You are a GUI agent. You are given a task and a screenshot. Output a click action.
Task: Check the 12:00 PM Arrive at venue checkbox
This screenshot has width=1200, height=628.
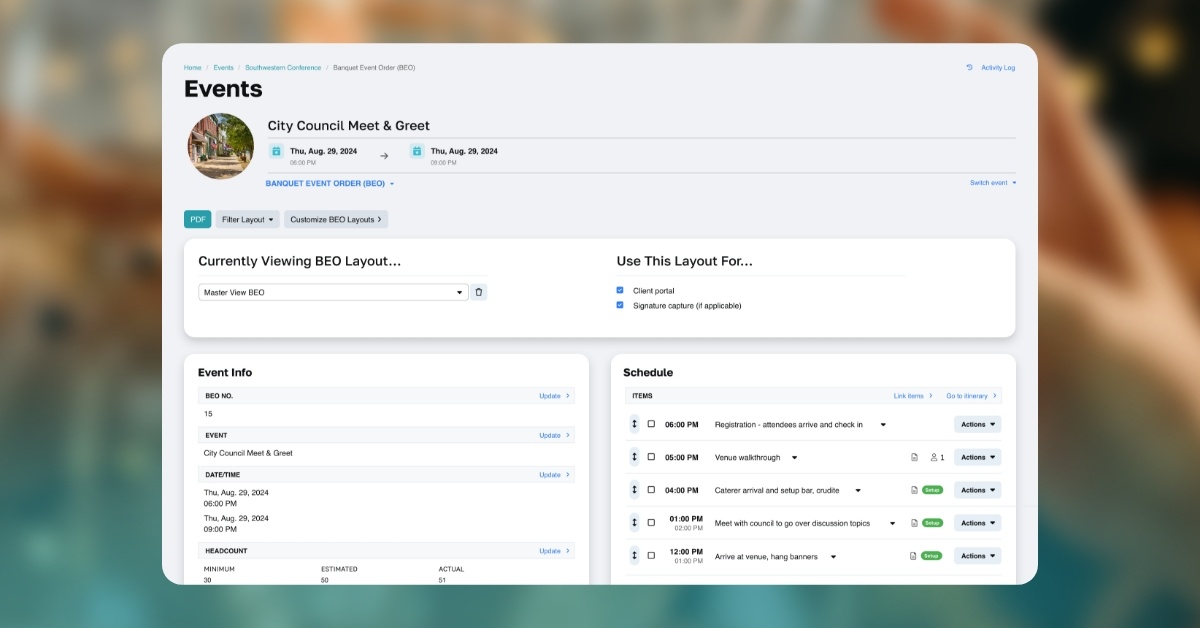pyautogui.click(x=651, y=555)
